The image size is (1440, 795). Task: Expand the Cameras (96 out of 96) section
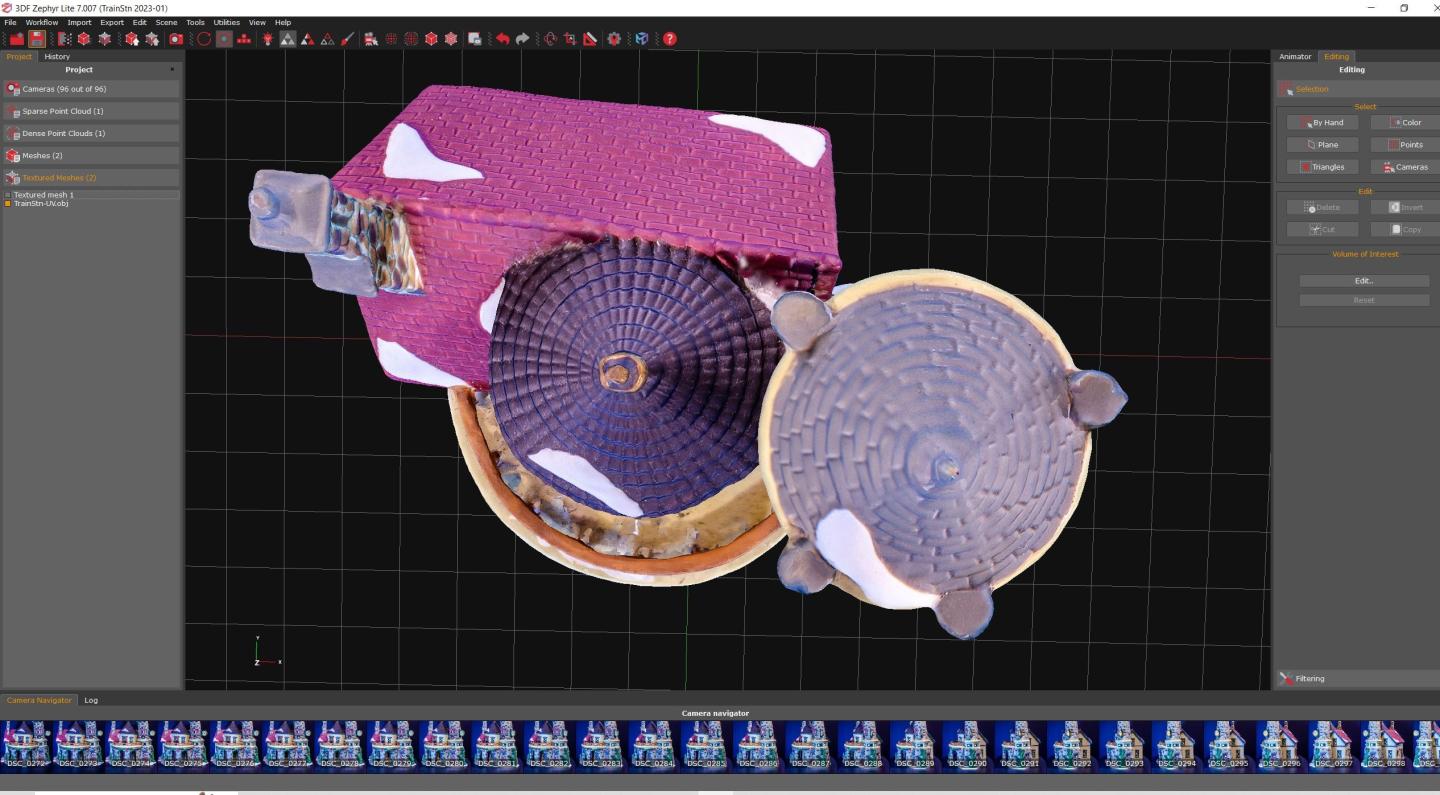click(x=91, y=89)
